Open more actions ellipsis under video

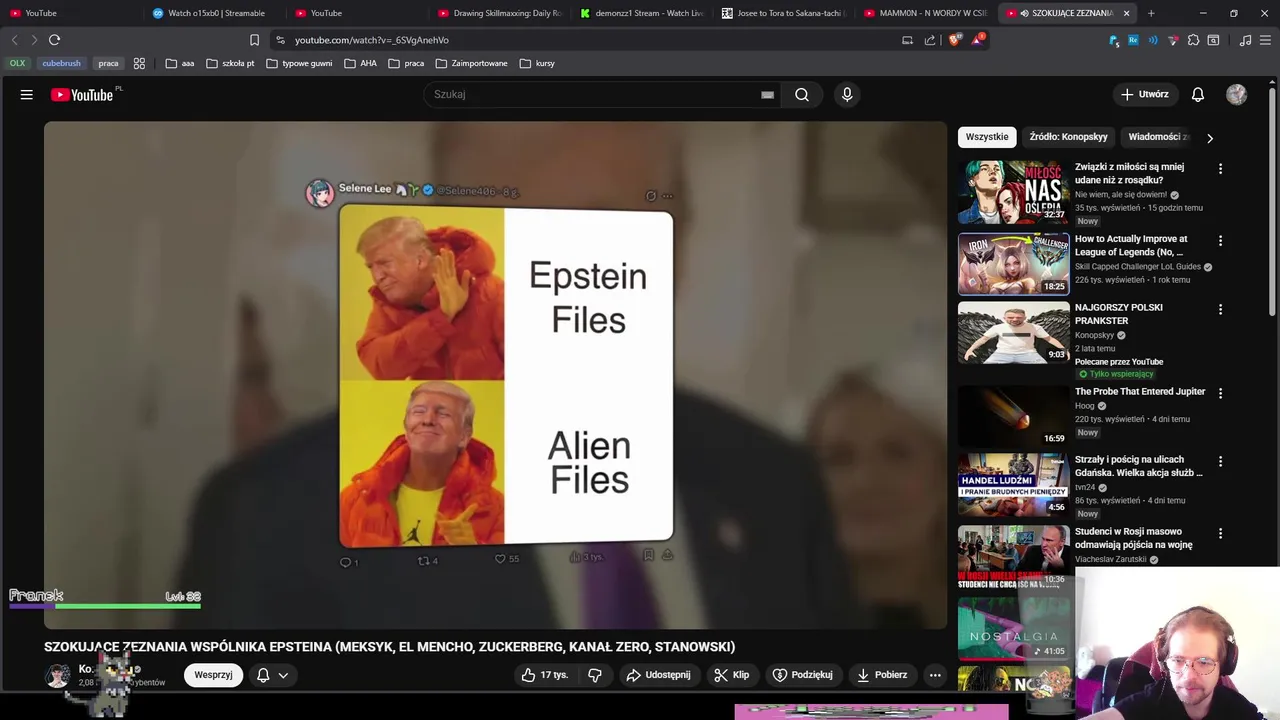[935, 675]
